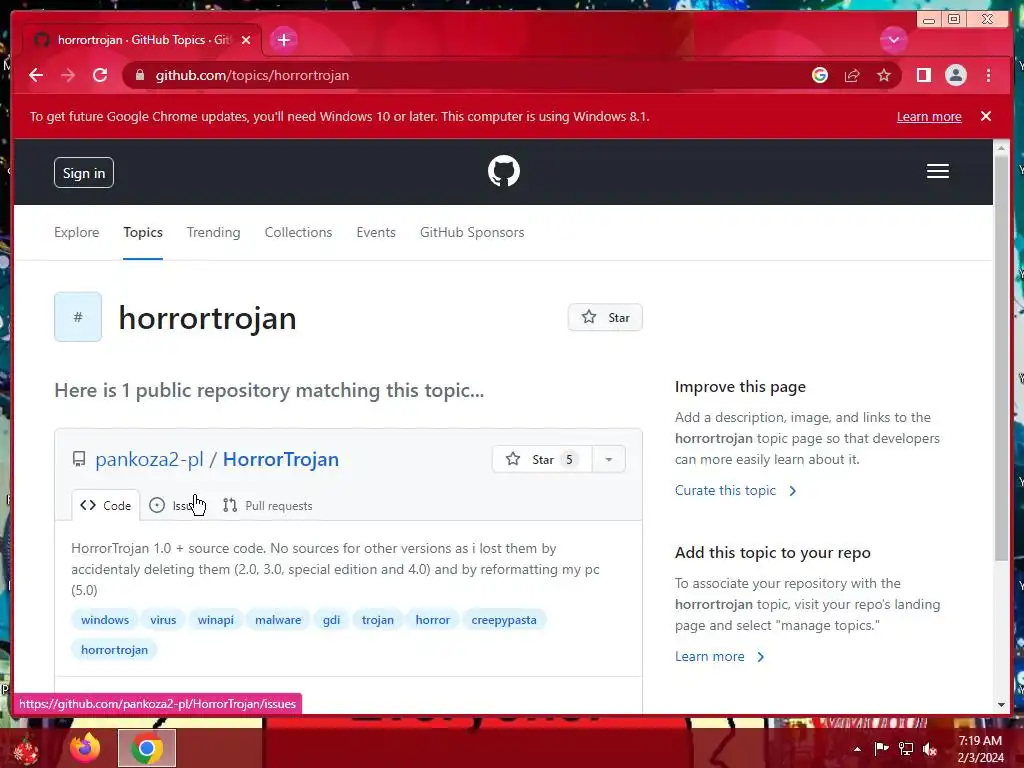Dismiss the Chrome update notification bar
The height and width of the screenshot is (768, 1024).
tap(985, 116)
